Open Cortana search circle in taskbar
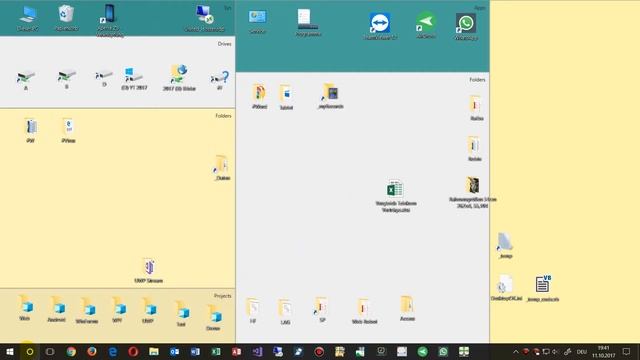The width and height of the screenshot is (640, 360). pyautogui.click(x=29, y=351)
